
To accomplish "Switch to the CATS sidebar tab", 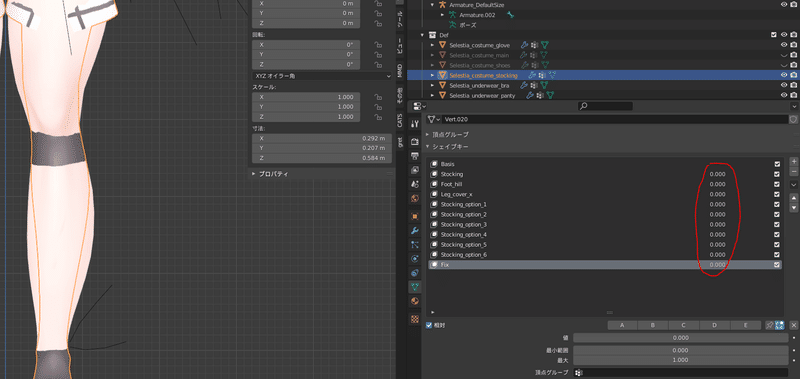I will pyautogui.click(x=401, y=121).
